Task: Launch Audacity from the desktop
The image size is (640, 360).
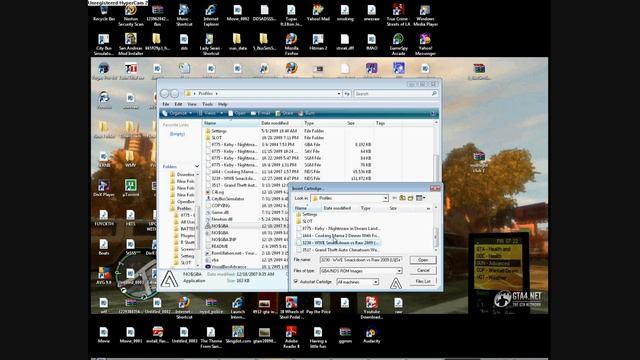Action: coord(371,335)
